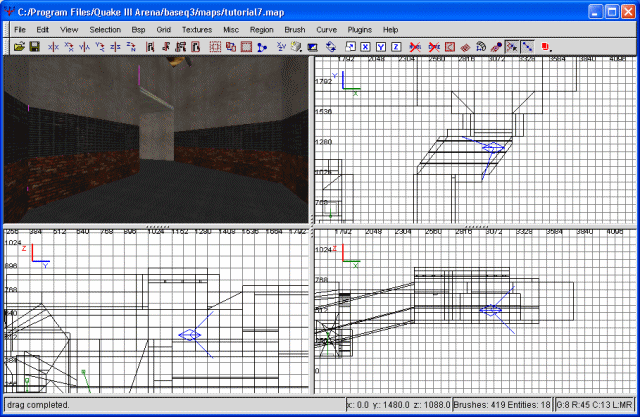
Task: Toggle the pressed Drill Down Rows button
Action: [527, 47]
